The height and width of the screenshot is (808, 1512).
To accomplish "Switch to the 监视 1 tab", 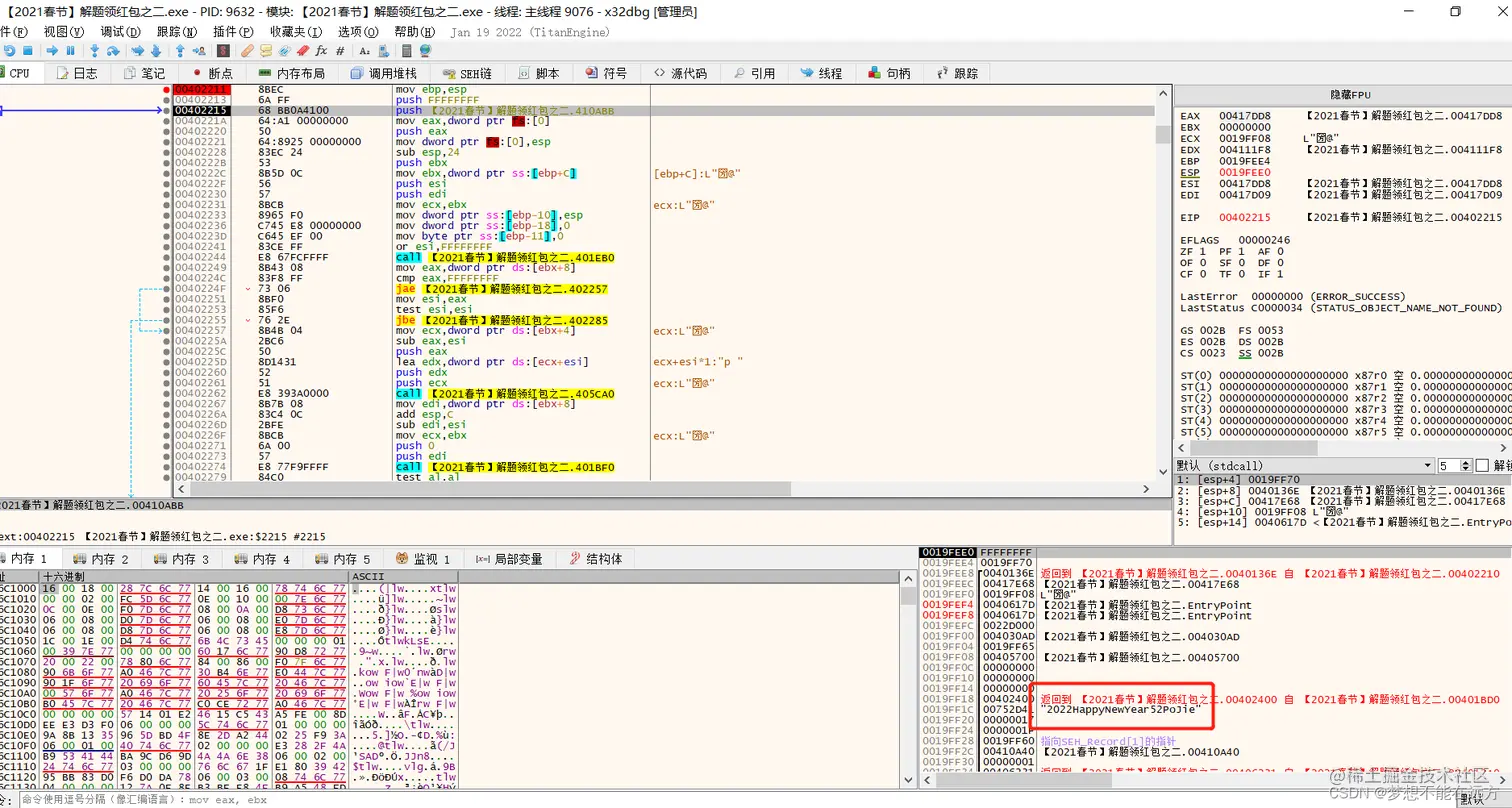I will pyautogui.click(x=426, y=559).
